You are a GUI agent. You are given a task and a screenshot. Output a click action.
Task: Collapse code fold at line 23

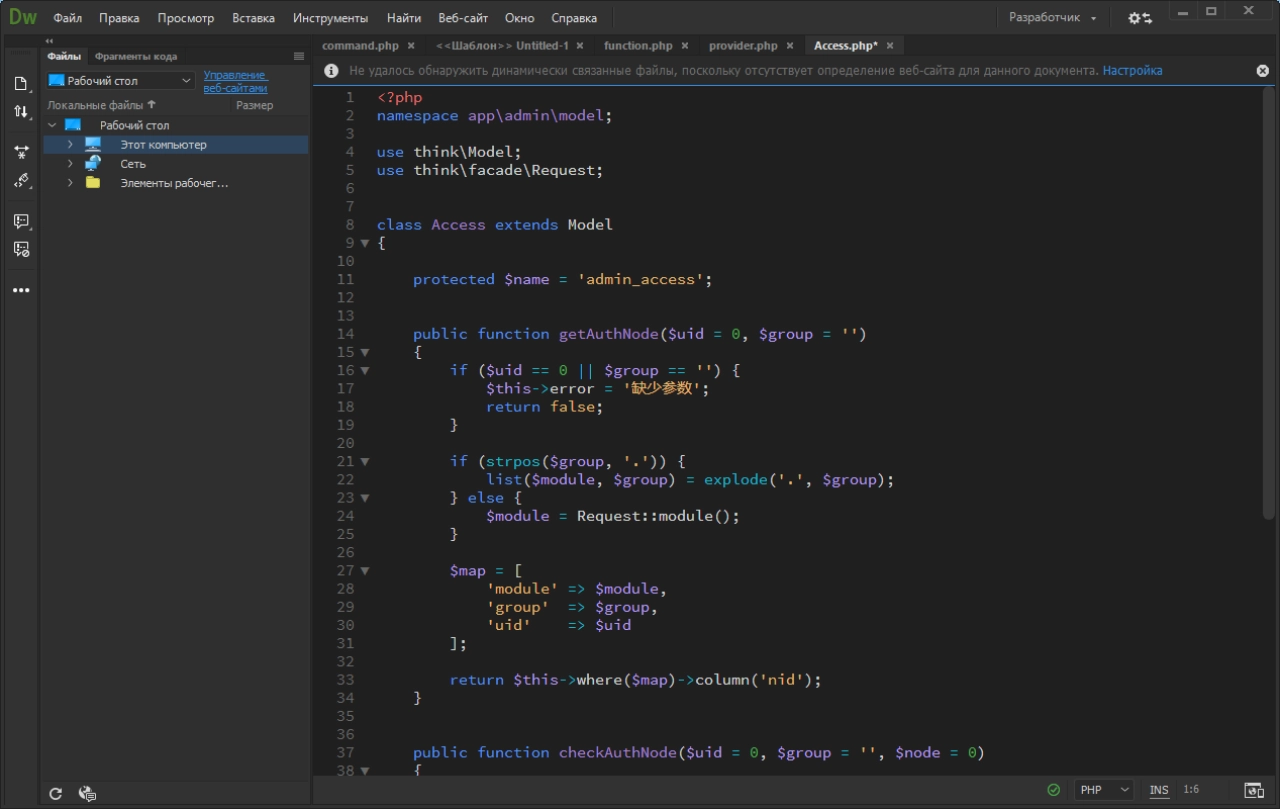pyautogui.click(x=365, y=498)
